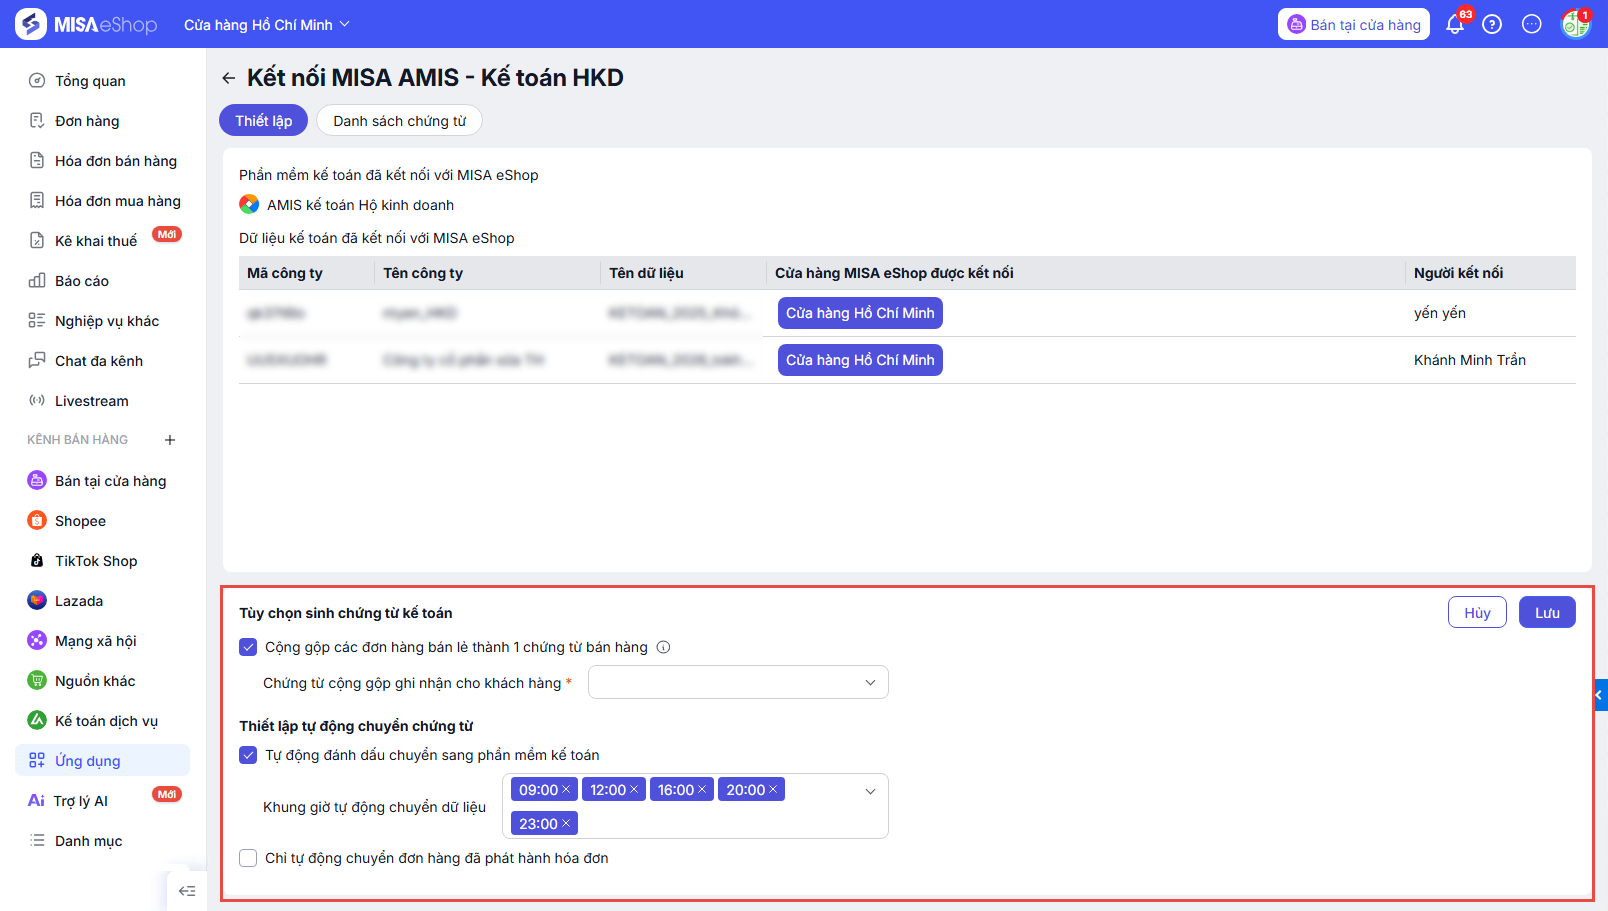Viewport: 1608px width, 911px height.
Task: Switch to the Thiết lập tab
Action: point(264,121)
